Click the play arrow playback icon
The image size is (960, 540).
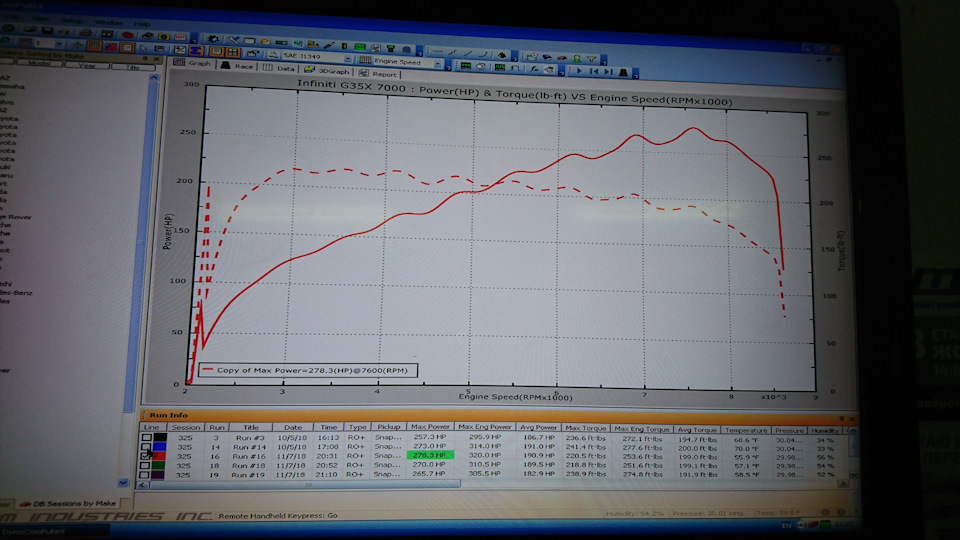579,72
